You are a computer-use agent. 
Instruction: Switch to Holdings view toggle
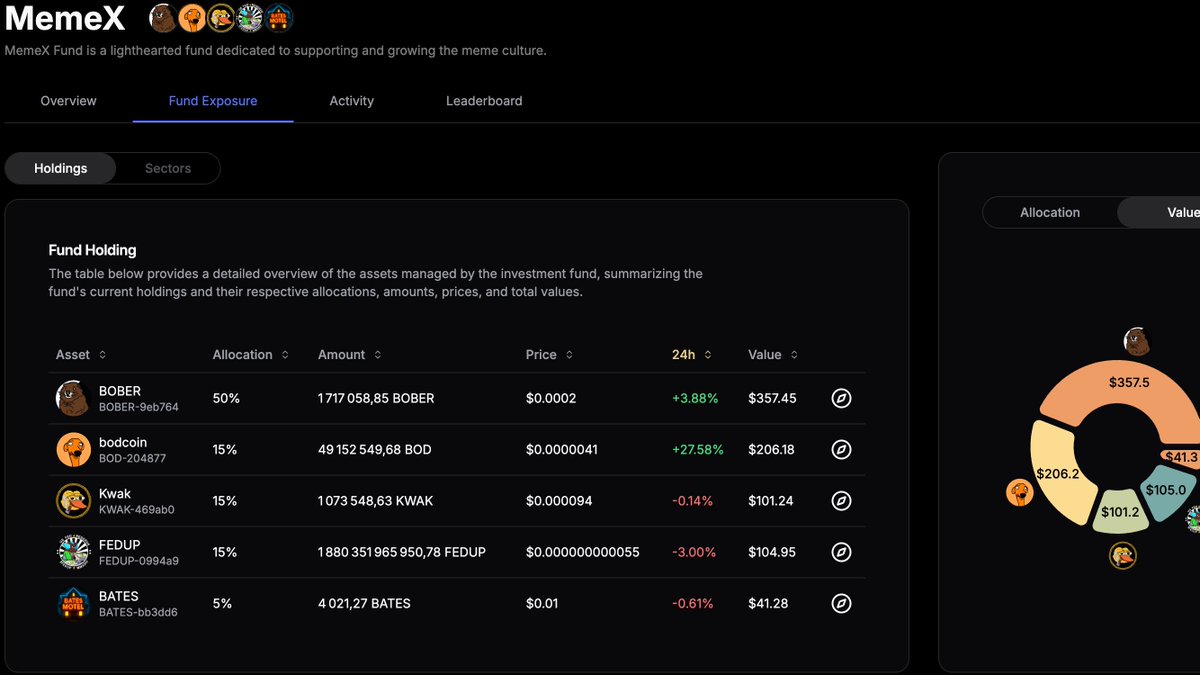[61, 168]
